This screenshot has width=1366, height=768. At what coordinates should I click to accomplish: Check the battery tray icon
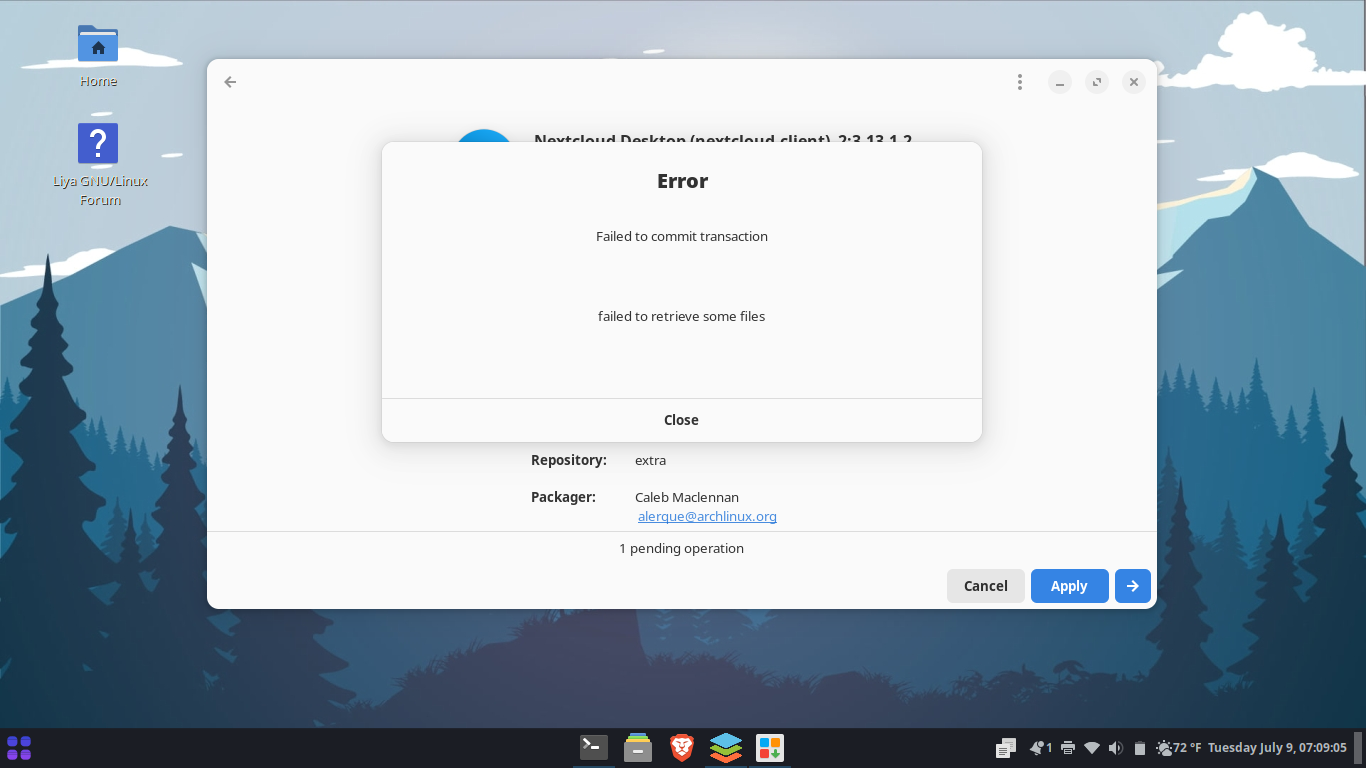pyautogui.click(x=1139, y=748)
